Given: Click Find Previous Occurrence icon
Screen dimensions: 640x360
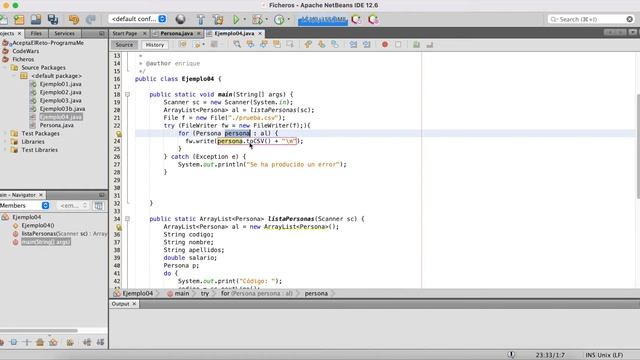Looking at the screenshot, I should coord(250,44).
